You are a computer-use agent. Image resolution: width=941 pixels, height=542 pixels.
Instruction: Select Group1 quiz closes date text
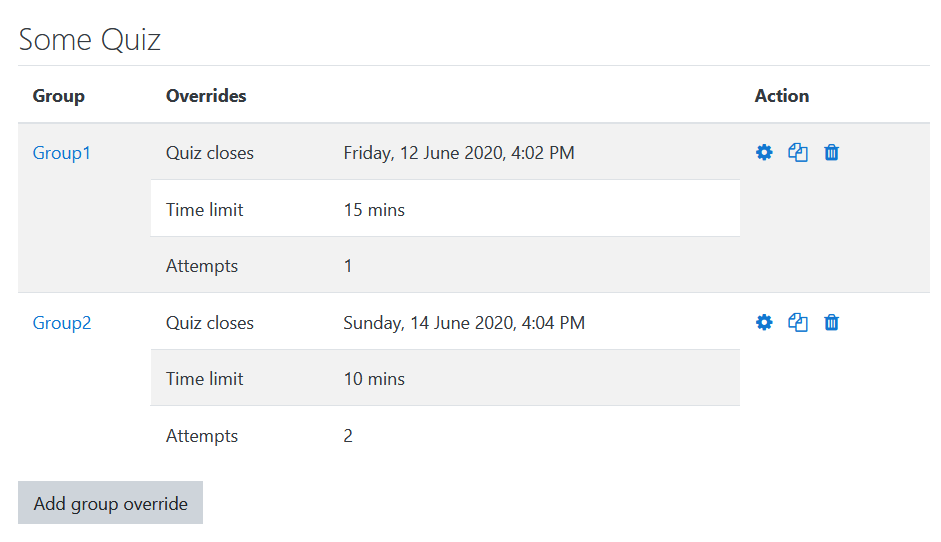(459, 153)
